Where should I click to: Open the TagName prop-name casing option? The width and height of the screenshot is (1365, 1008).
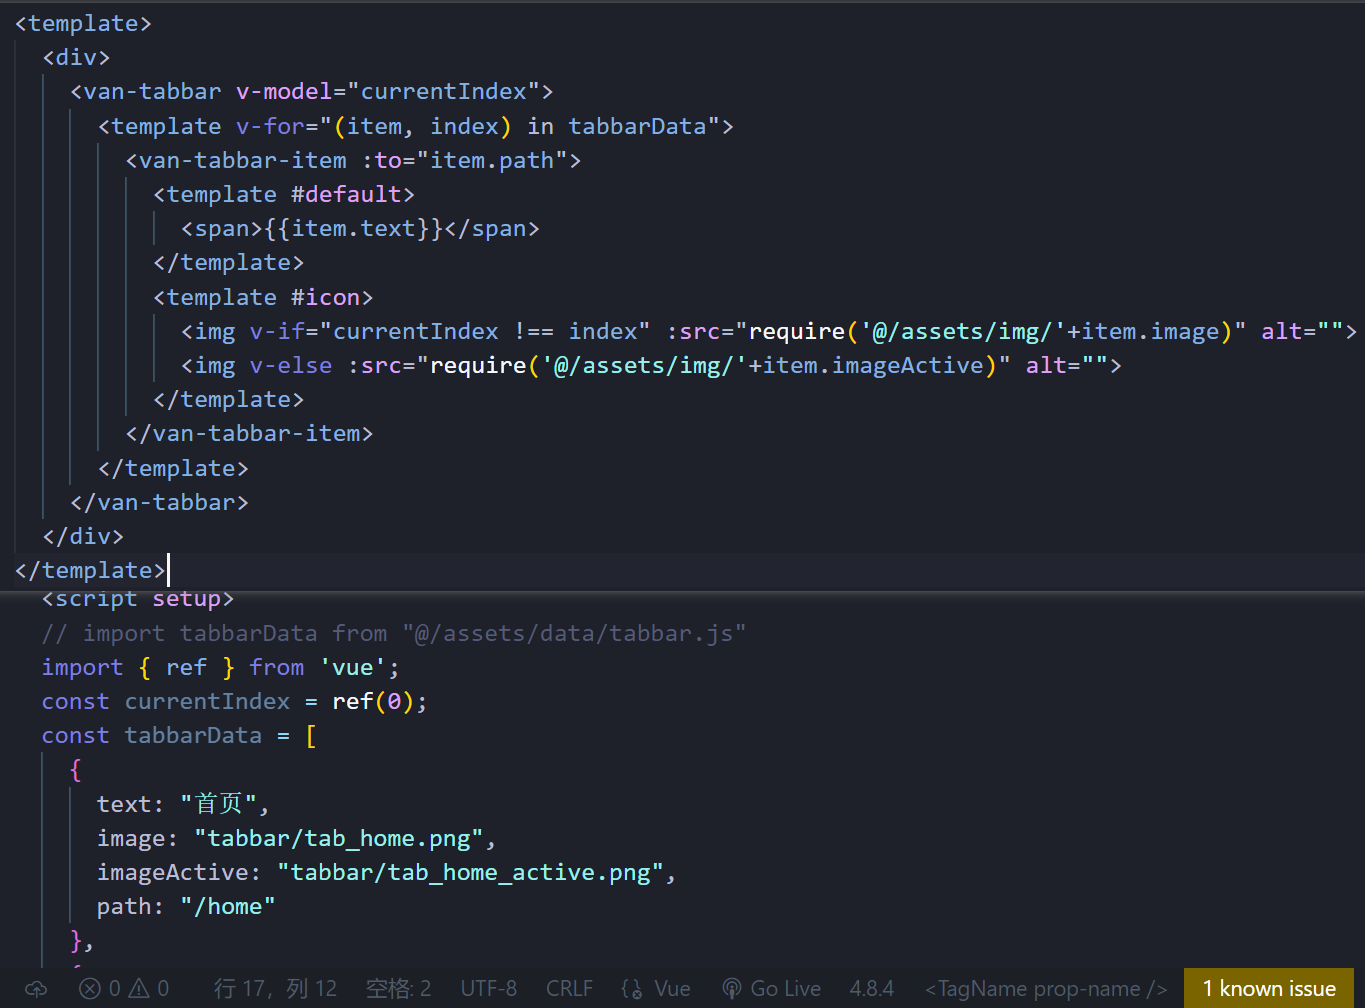(1046, 989)
